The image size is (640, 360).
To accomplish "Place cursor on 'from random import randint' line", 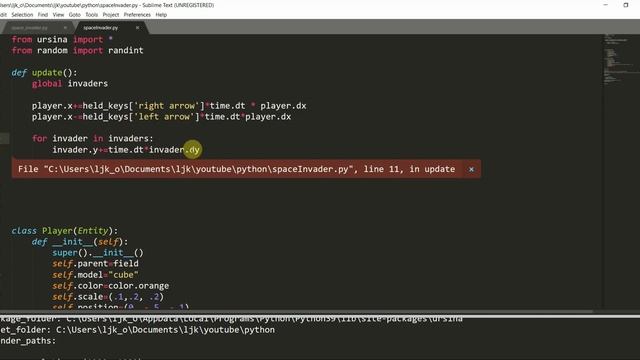I will coord(78,51).
